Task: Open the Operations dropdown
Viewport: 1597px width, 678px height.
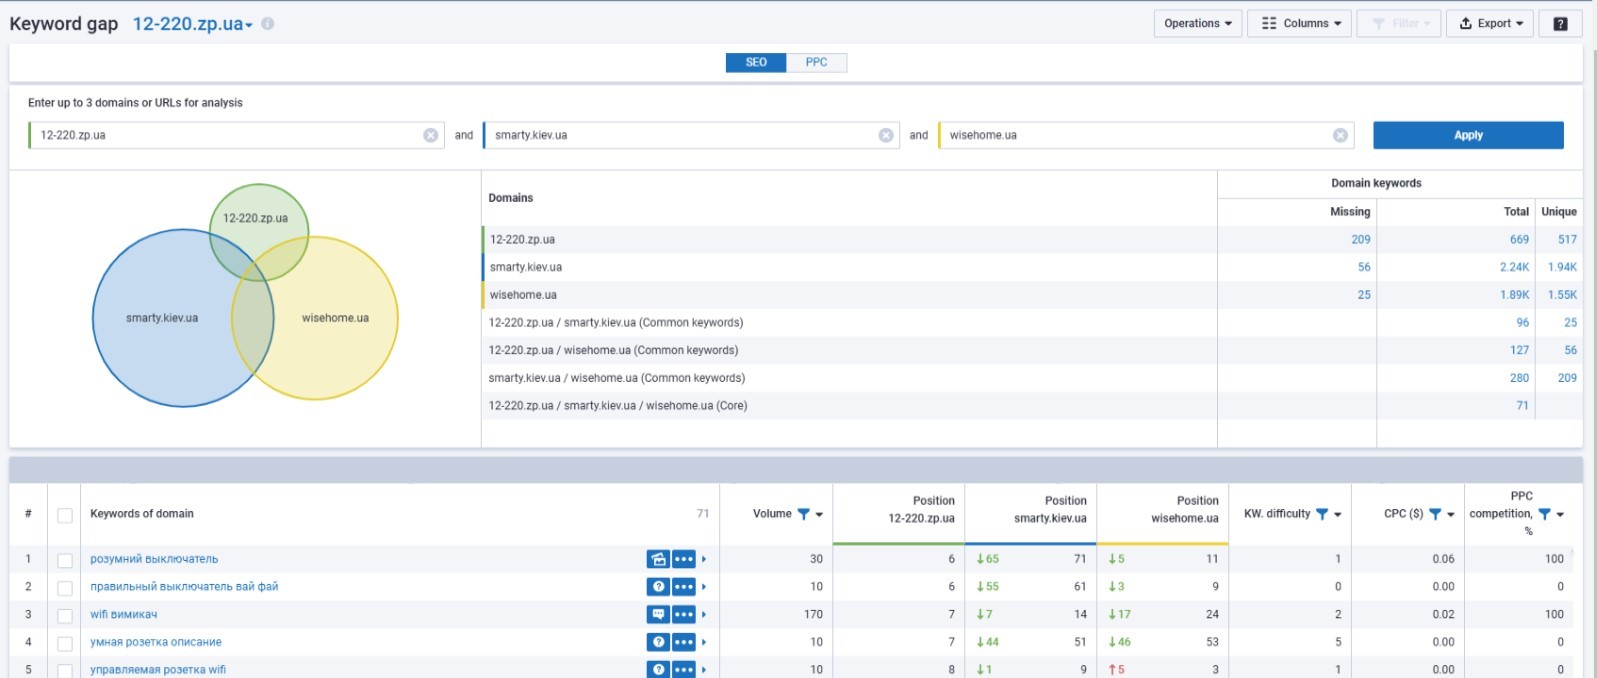Action: (1198, 24)
